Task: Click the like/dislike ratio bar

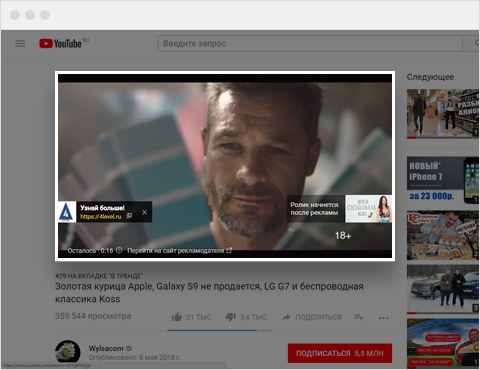Action: click(x=220, y=330)
